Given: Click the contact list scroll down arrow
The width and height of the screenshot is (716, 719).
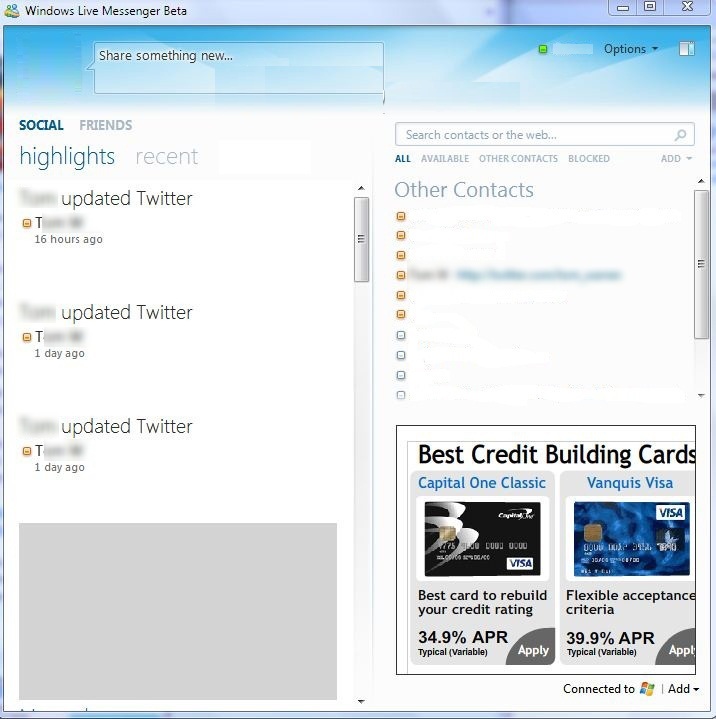Looking at the screenshot, I should (x=701, y=395).
